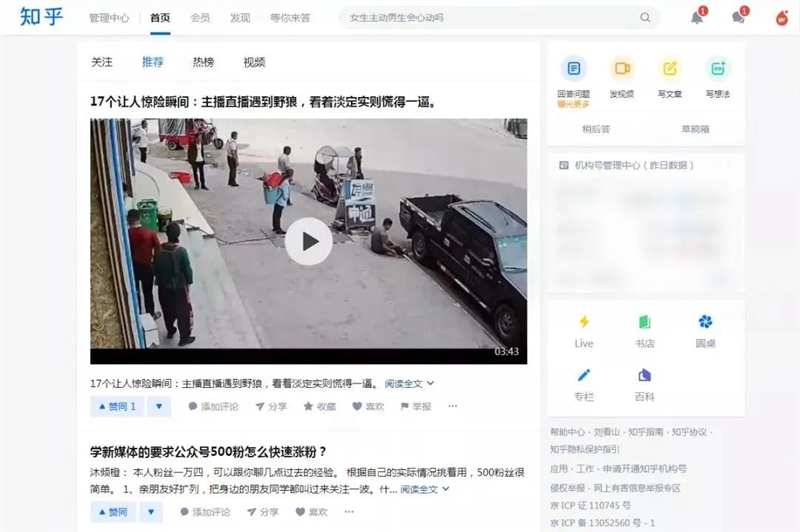Click the search magnifier icon
This screenshot has height=532, width=800.
(x=645, y=17)
